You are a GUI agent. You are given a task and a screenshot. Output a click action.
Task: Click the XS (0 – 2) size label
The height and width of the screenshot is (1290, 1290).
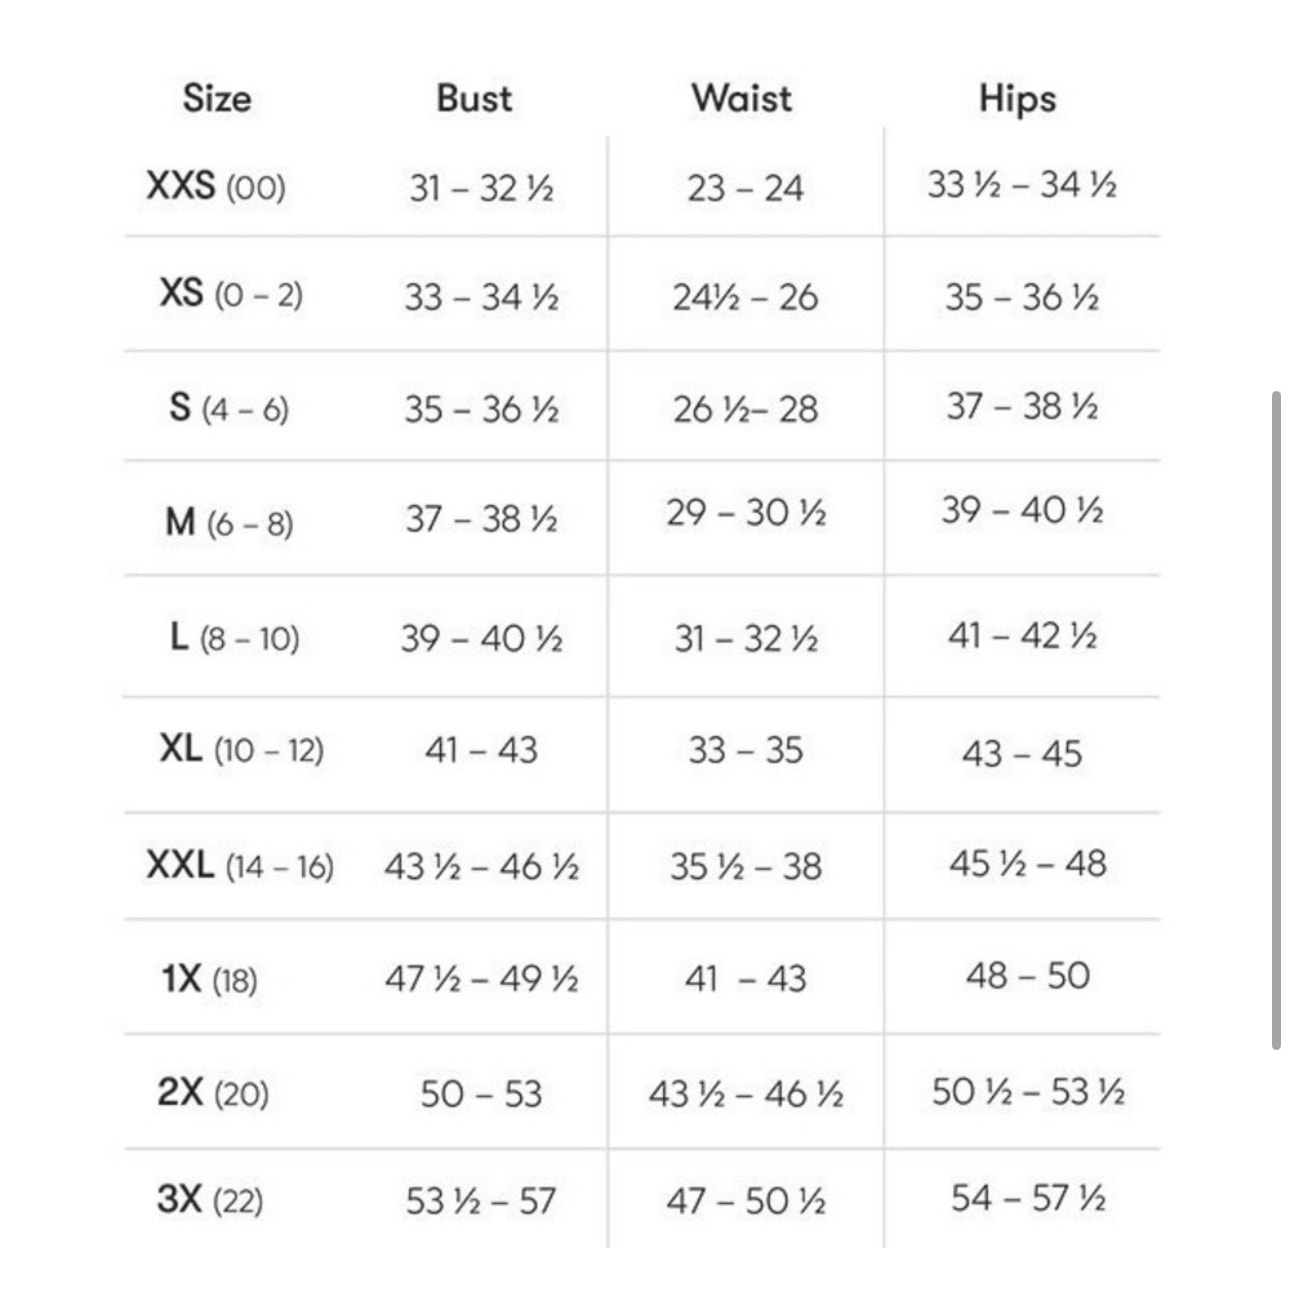tap(231, 294)
